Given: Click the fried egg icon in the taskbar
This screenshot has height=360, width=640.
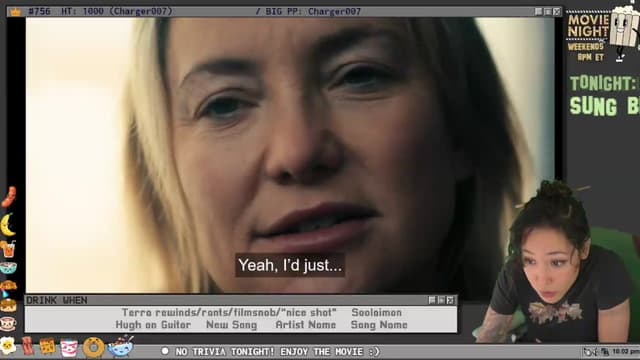Looking at the screenshot, I should click(8, 346).
